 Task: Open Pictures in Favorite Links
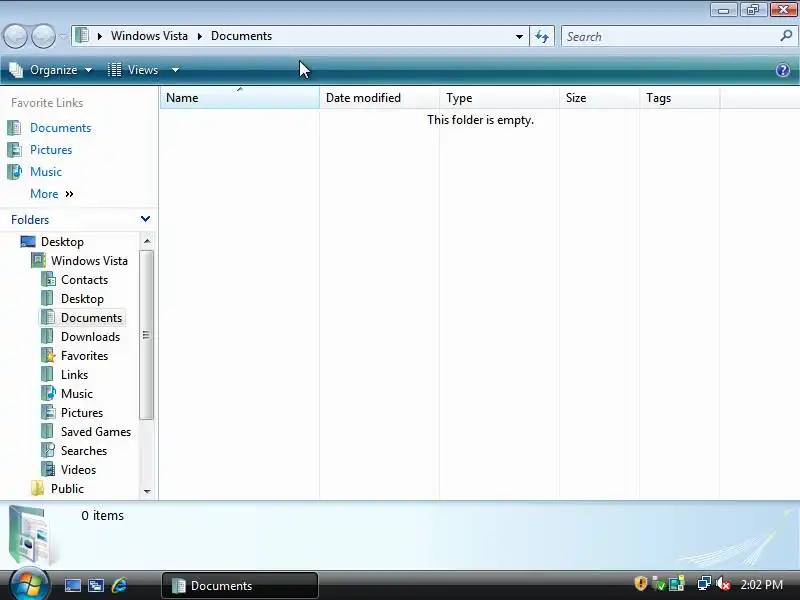click(x=51, y=149)
